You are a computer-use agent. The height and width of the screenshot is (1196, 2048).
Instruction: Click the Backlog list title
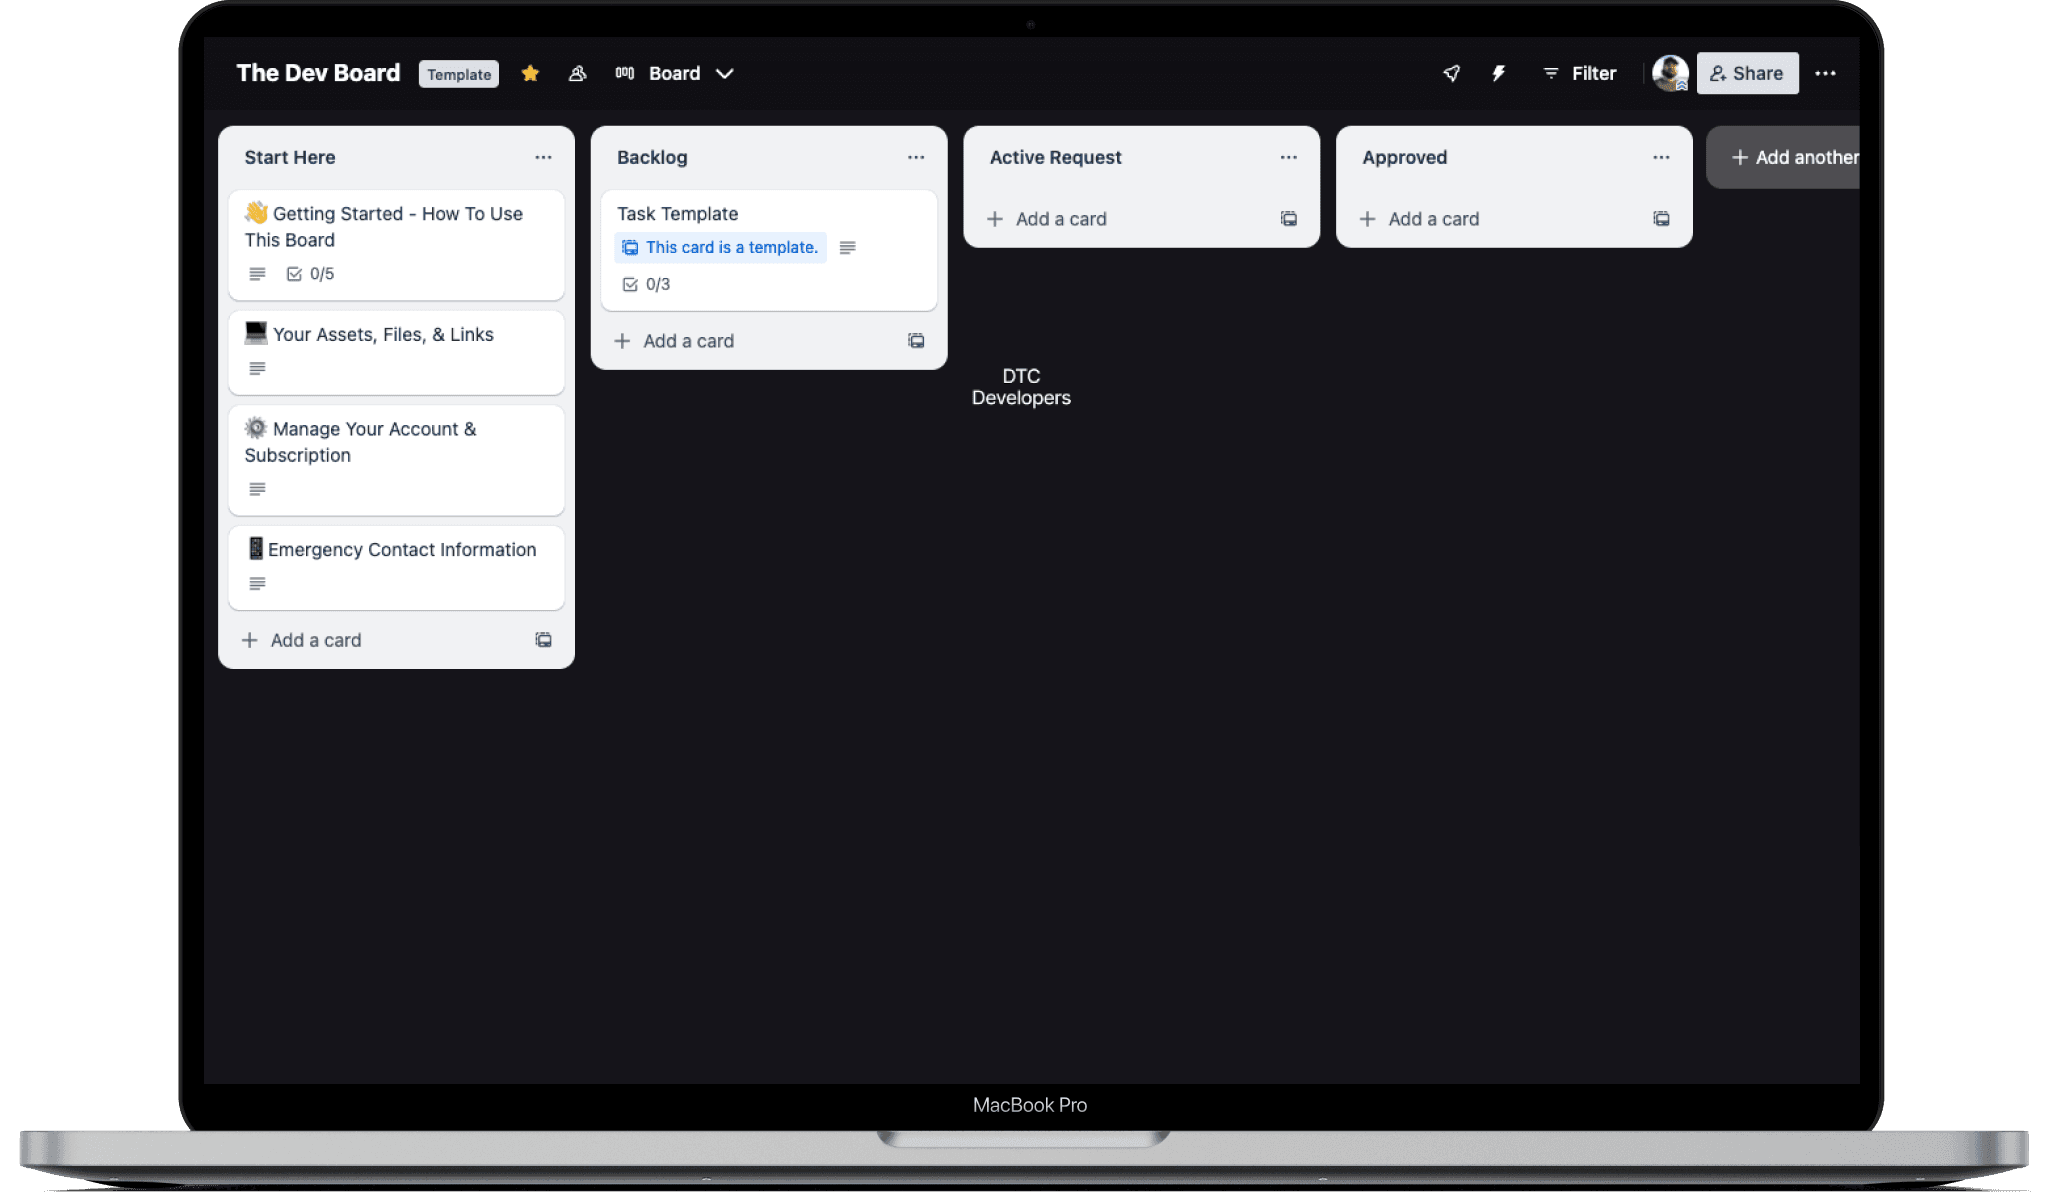[652, 157]
